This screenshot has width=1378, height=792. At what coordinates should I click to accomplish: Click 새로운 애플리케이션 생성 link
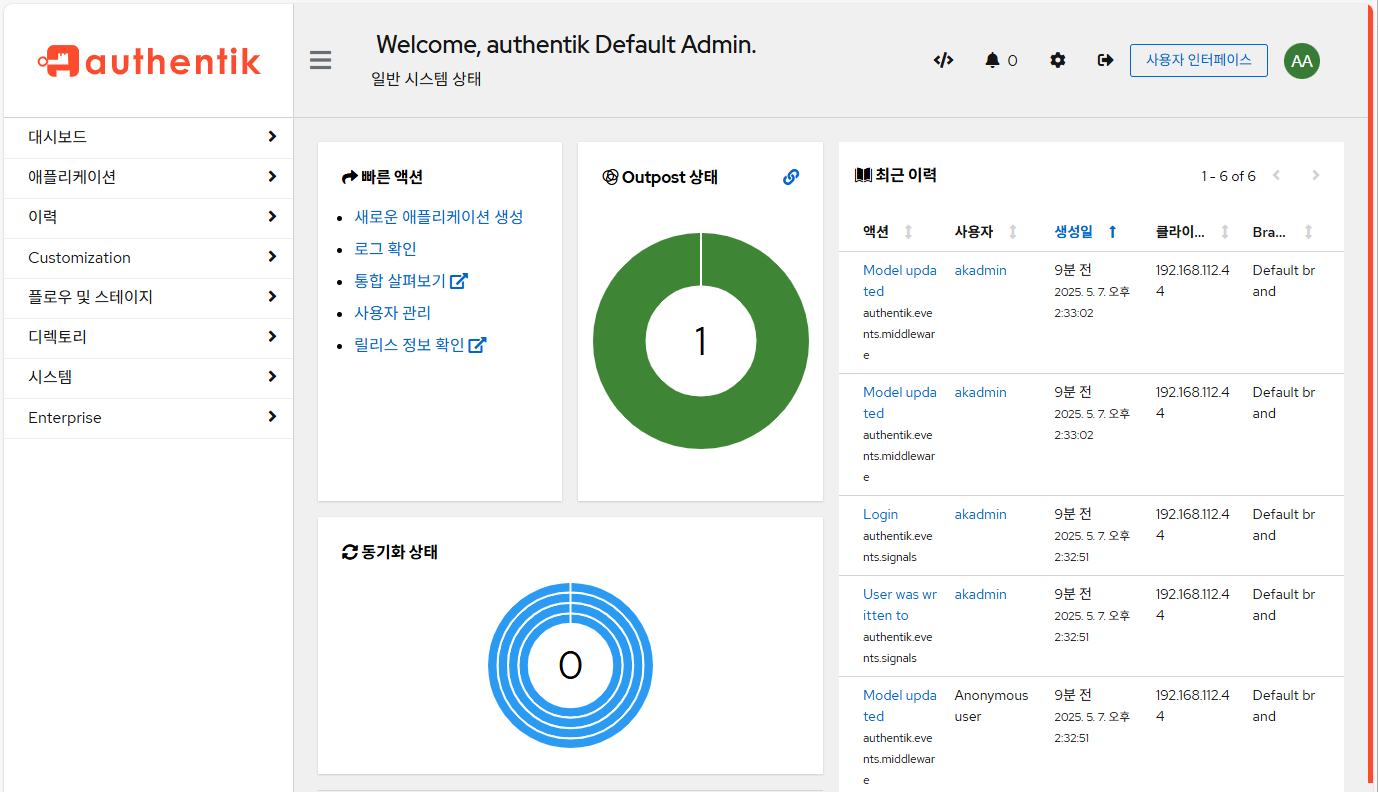439,217
